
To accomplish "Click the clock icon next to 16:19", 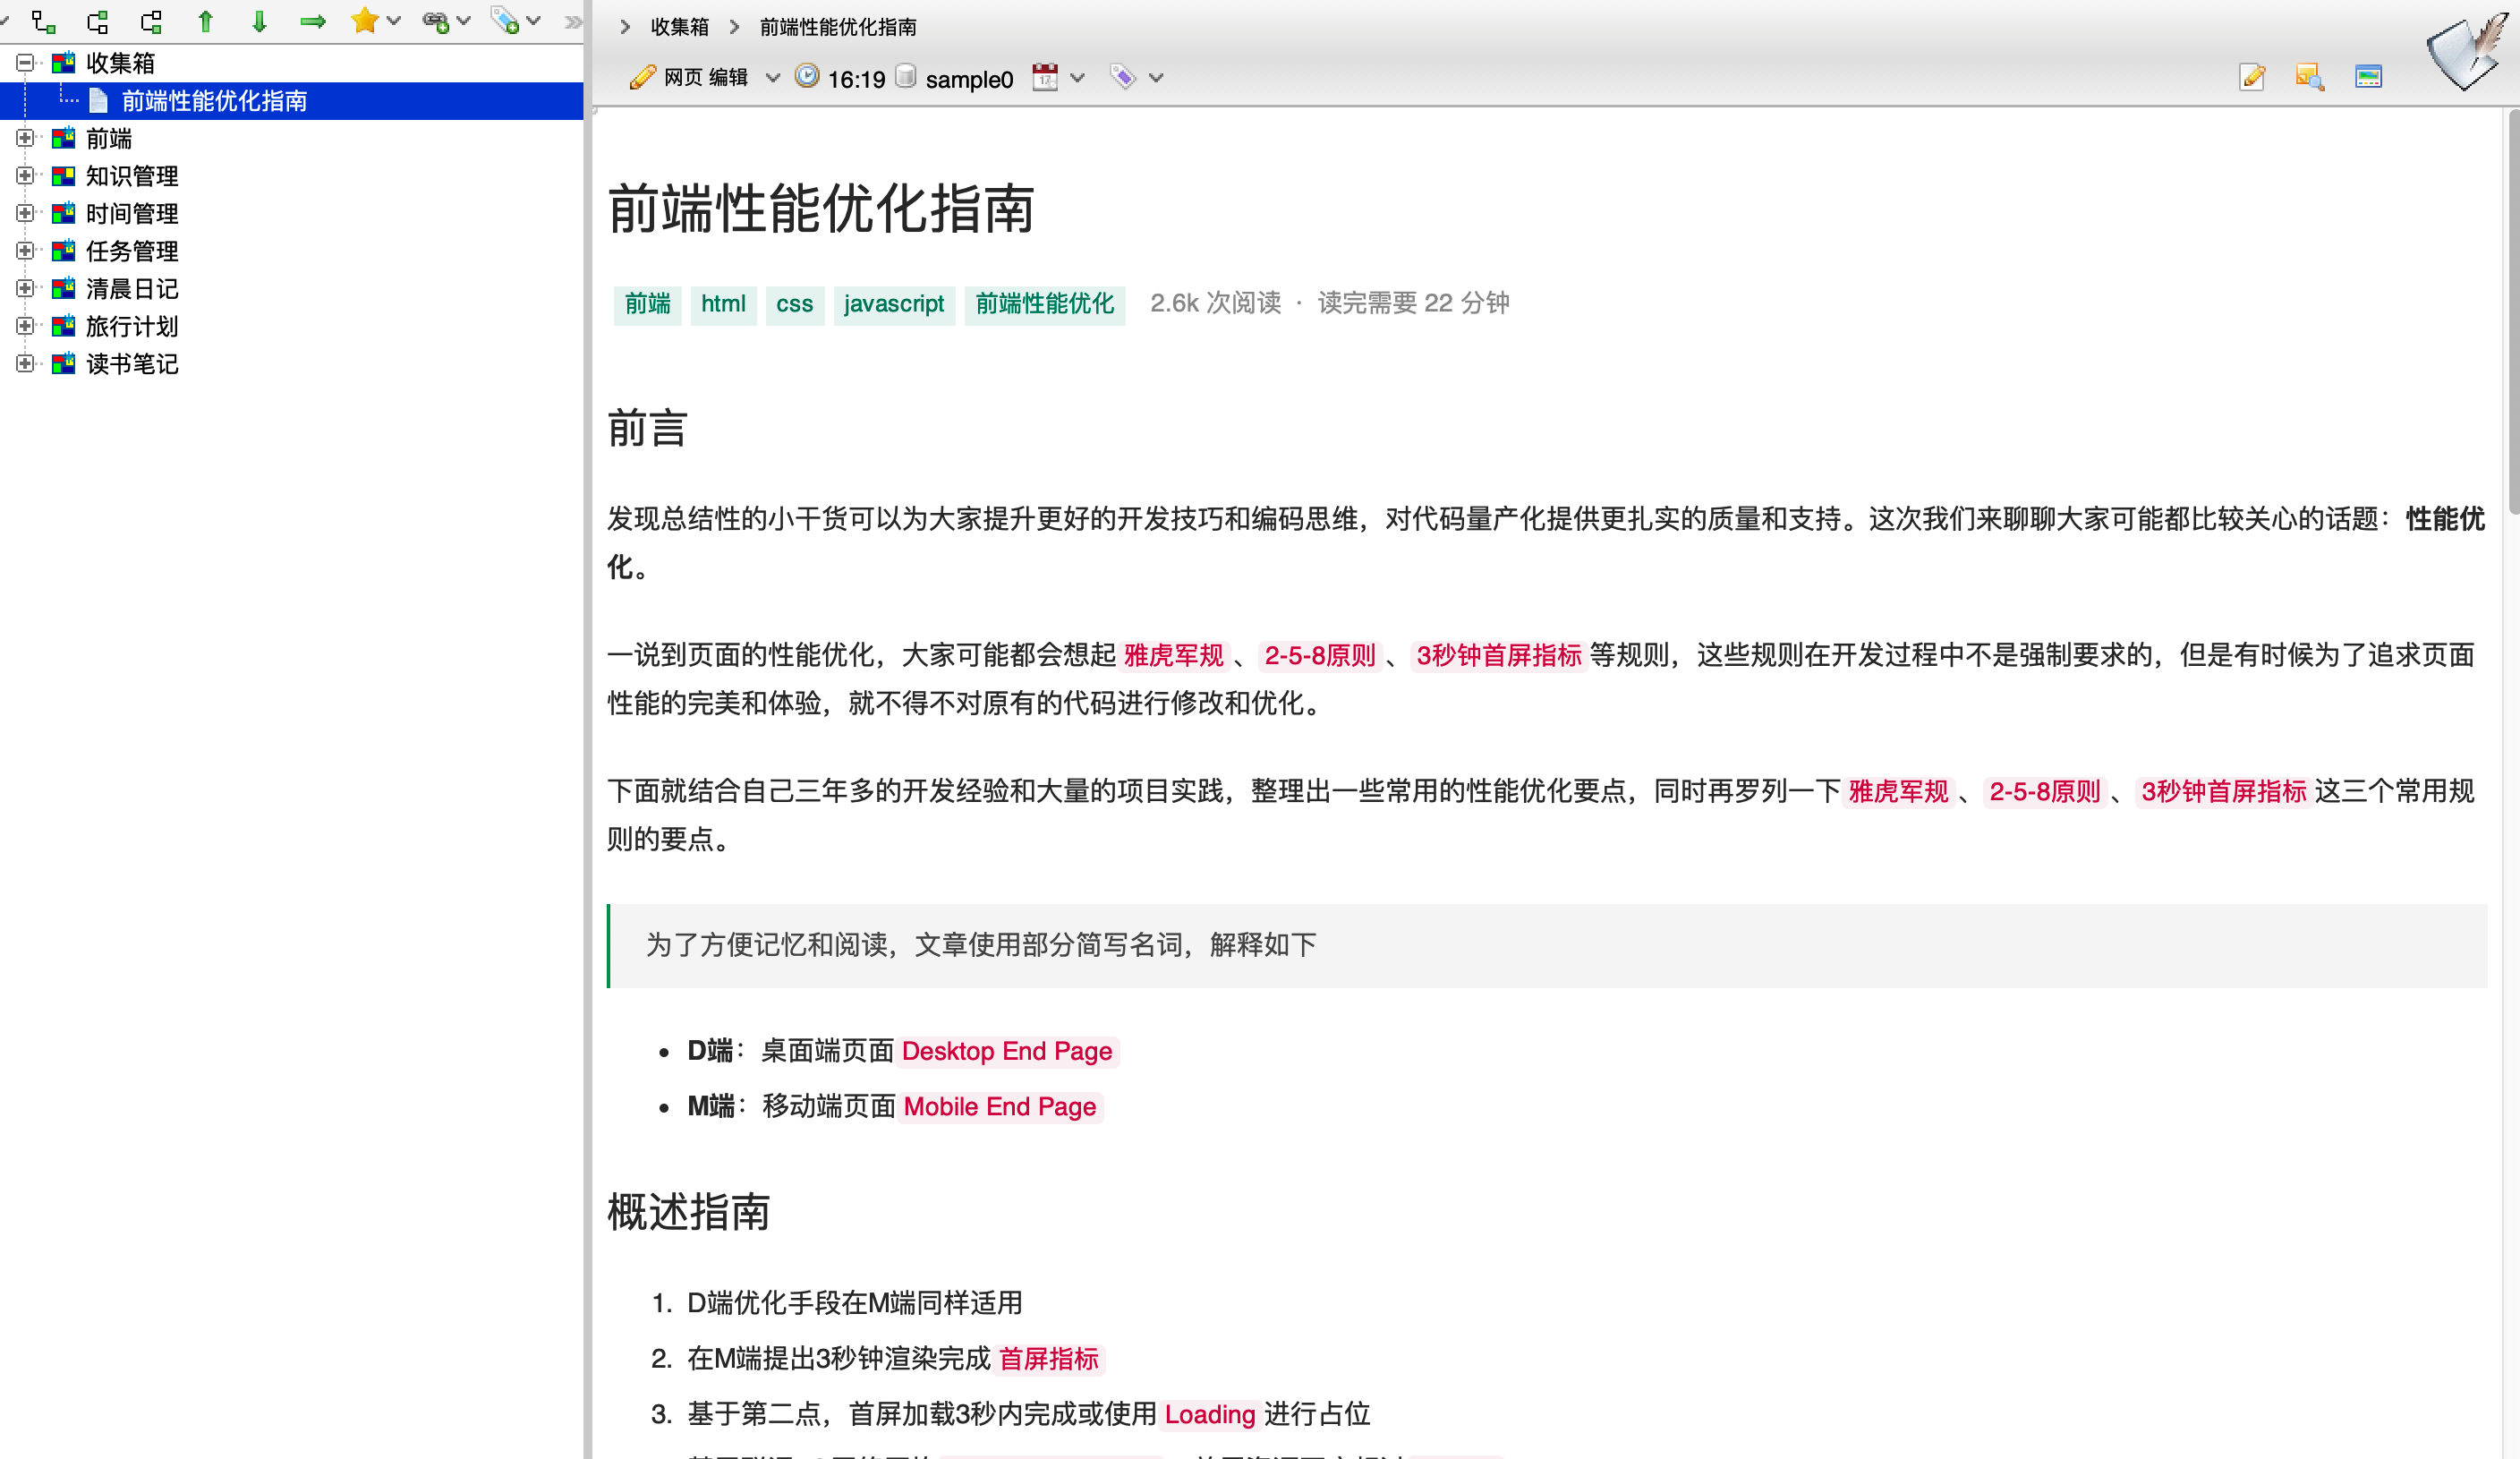I will (x=807, y=77).
